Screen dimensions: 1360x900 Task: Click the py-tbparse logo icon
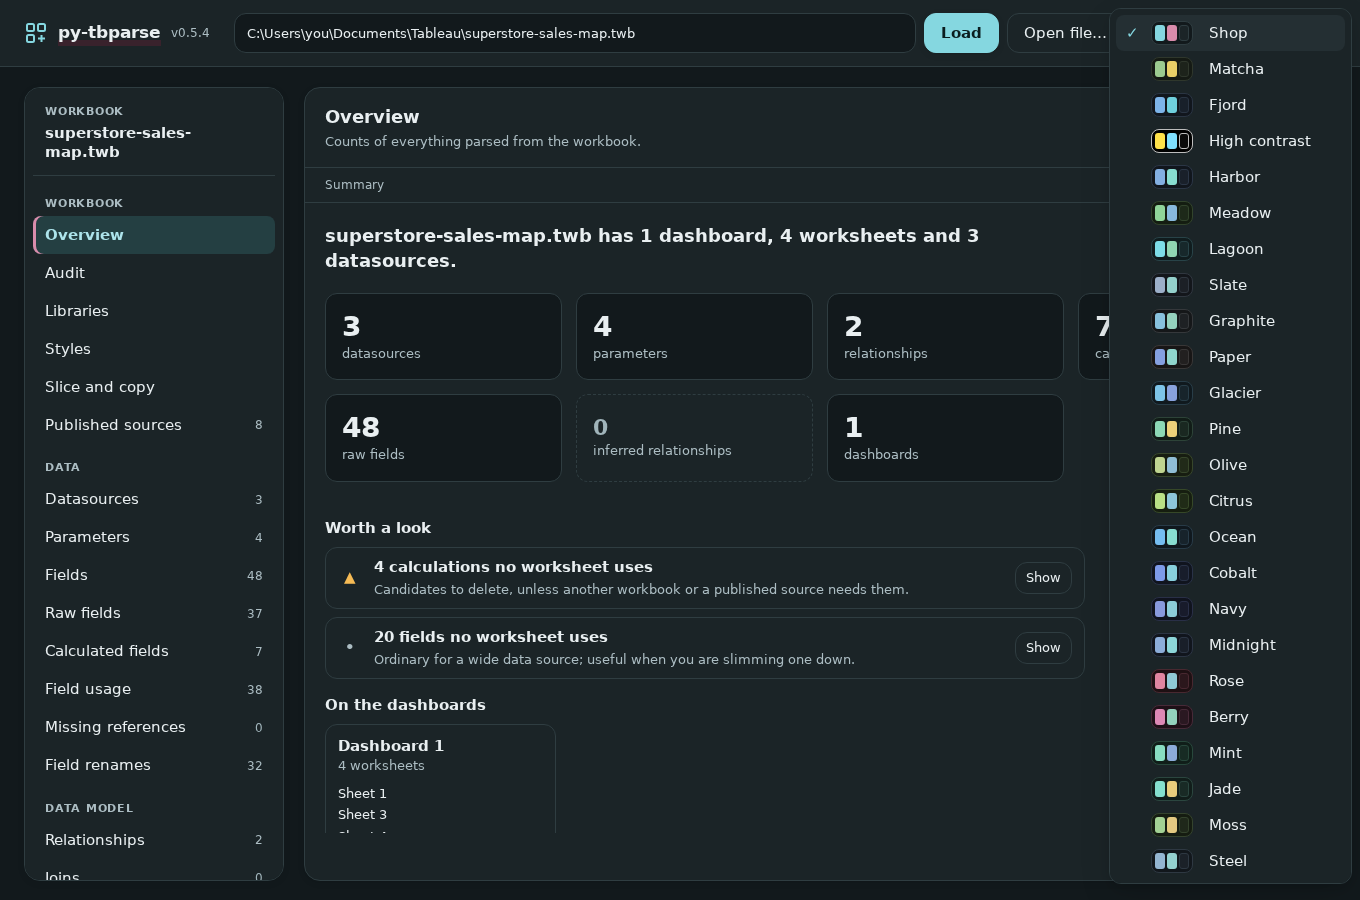click(35, 33)
